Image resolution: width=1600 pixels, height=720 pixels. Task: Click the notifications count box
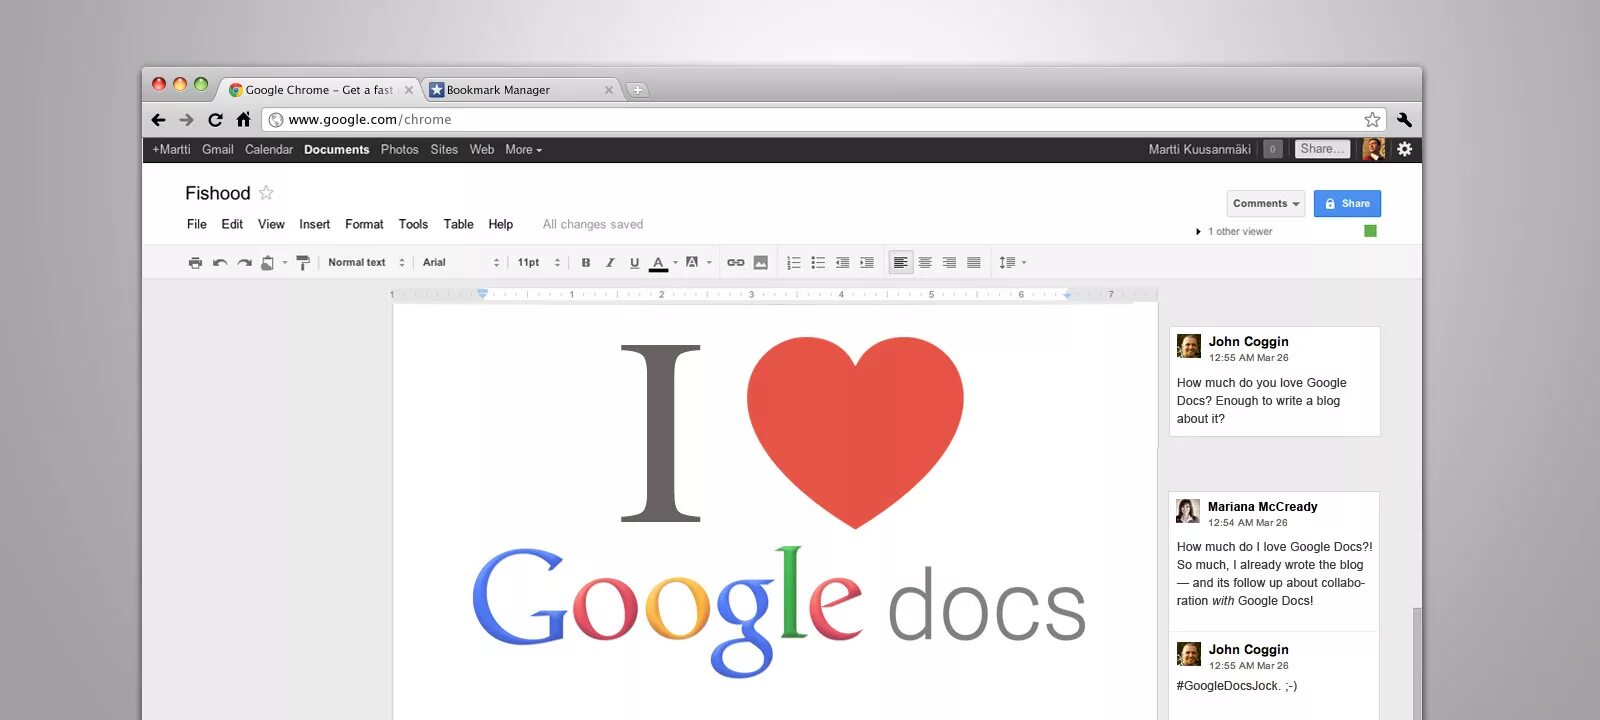click(x=1272, y=149)
